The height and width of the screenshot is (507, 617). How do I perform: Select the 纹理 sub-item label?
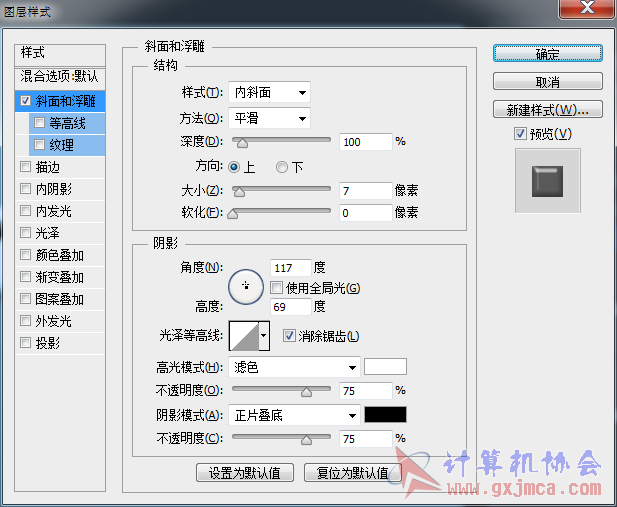(61, 145)
